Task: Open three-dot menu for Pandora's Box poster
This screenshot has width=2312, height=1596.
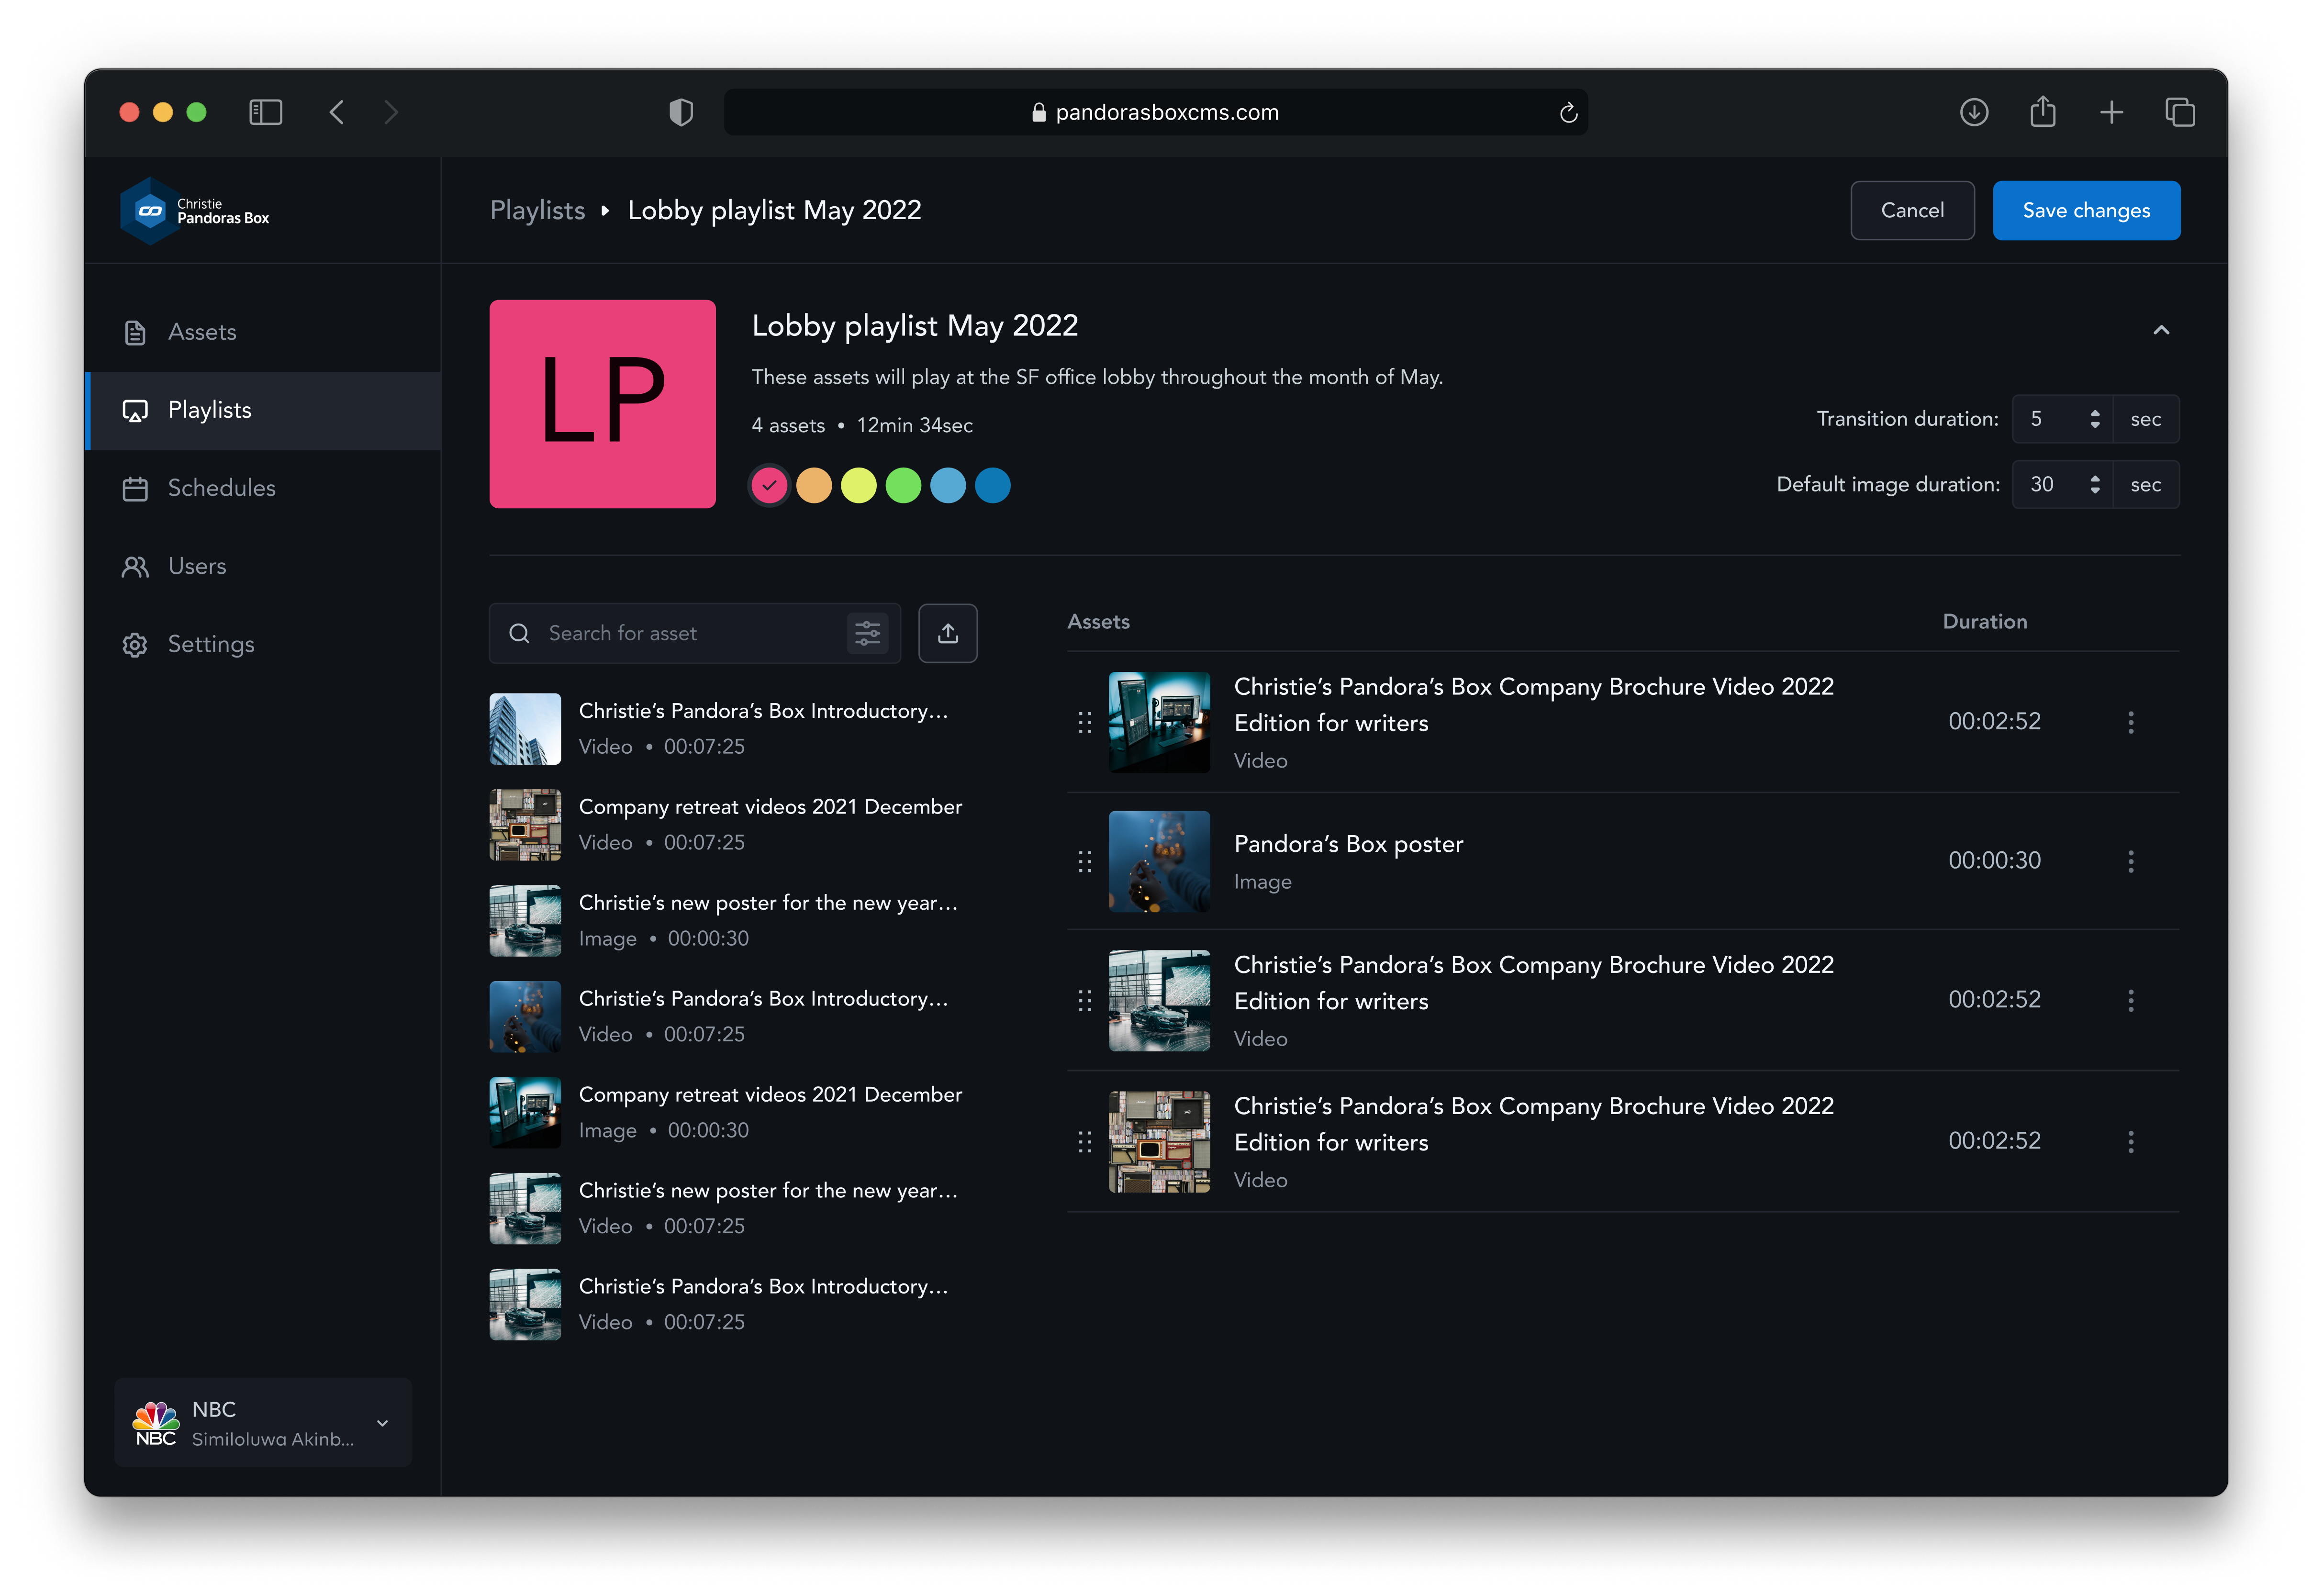Action: (x=2130, y=861)
